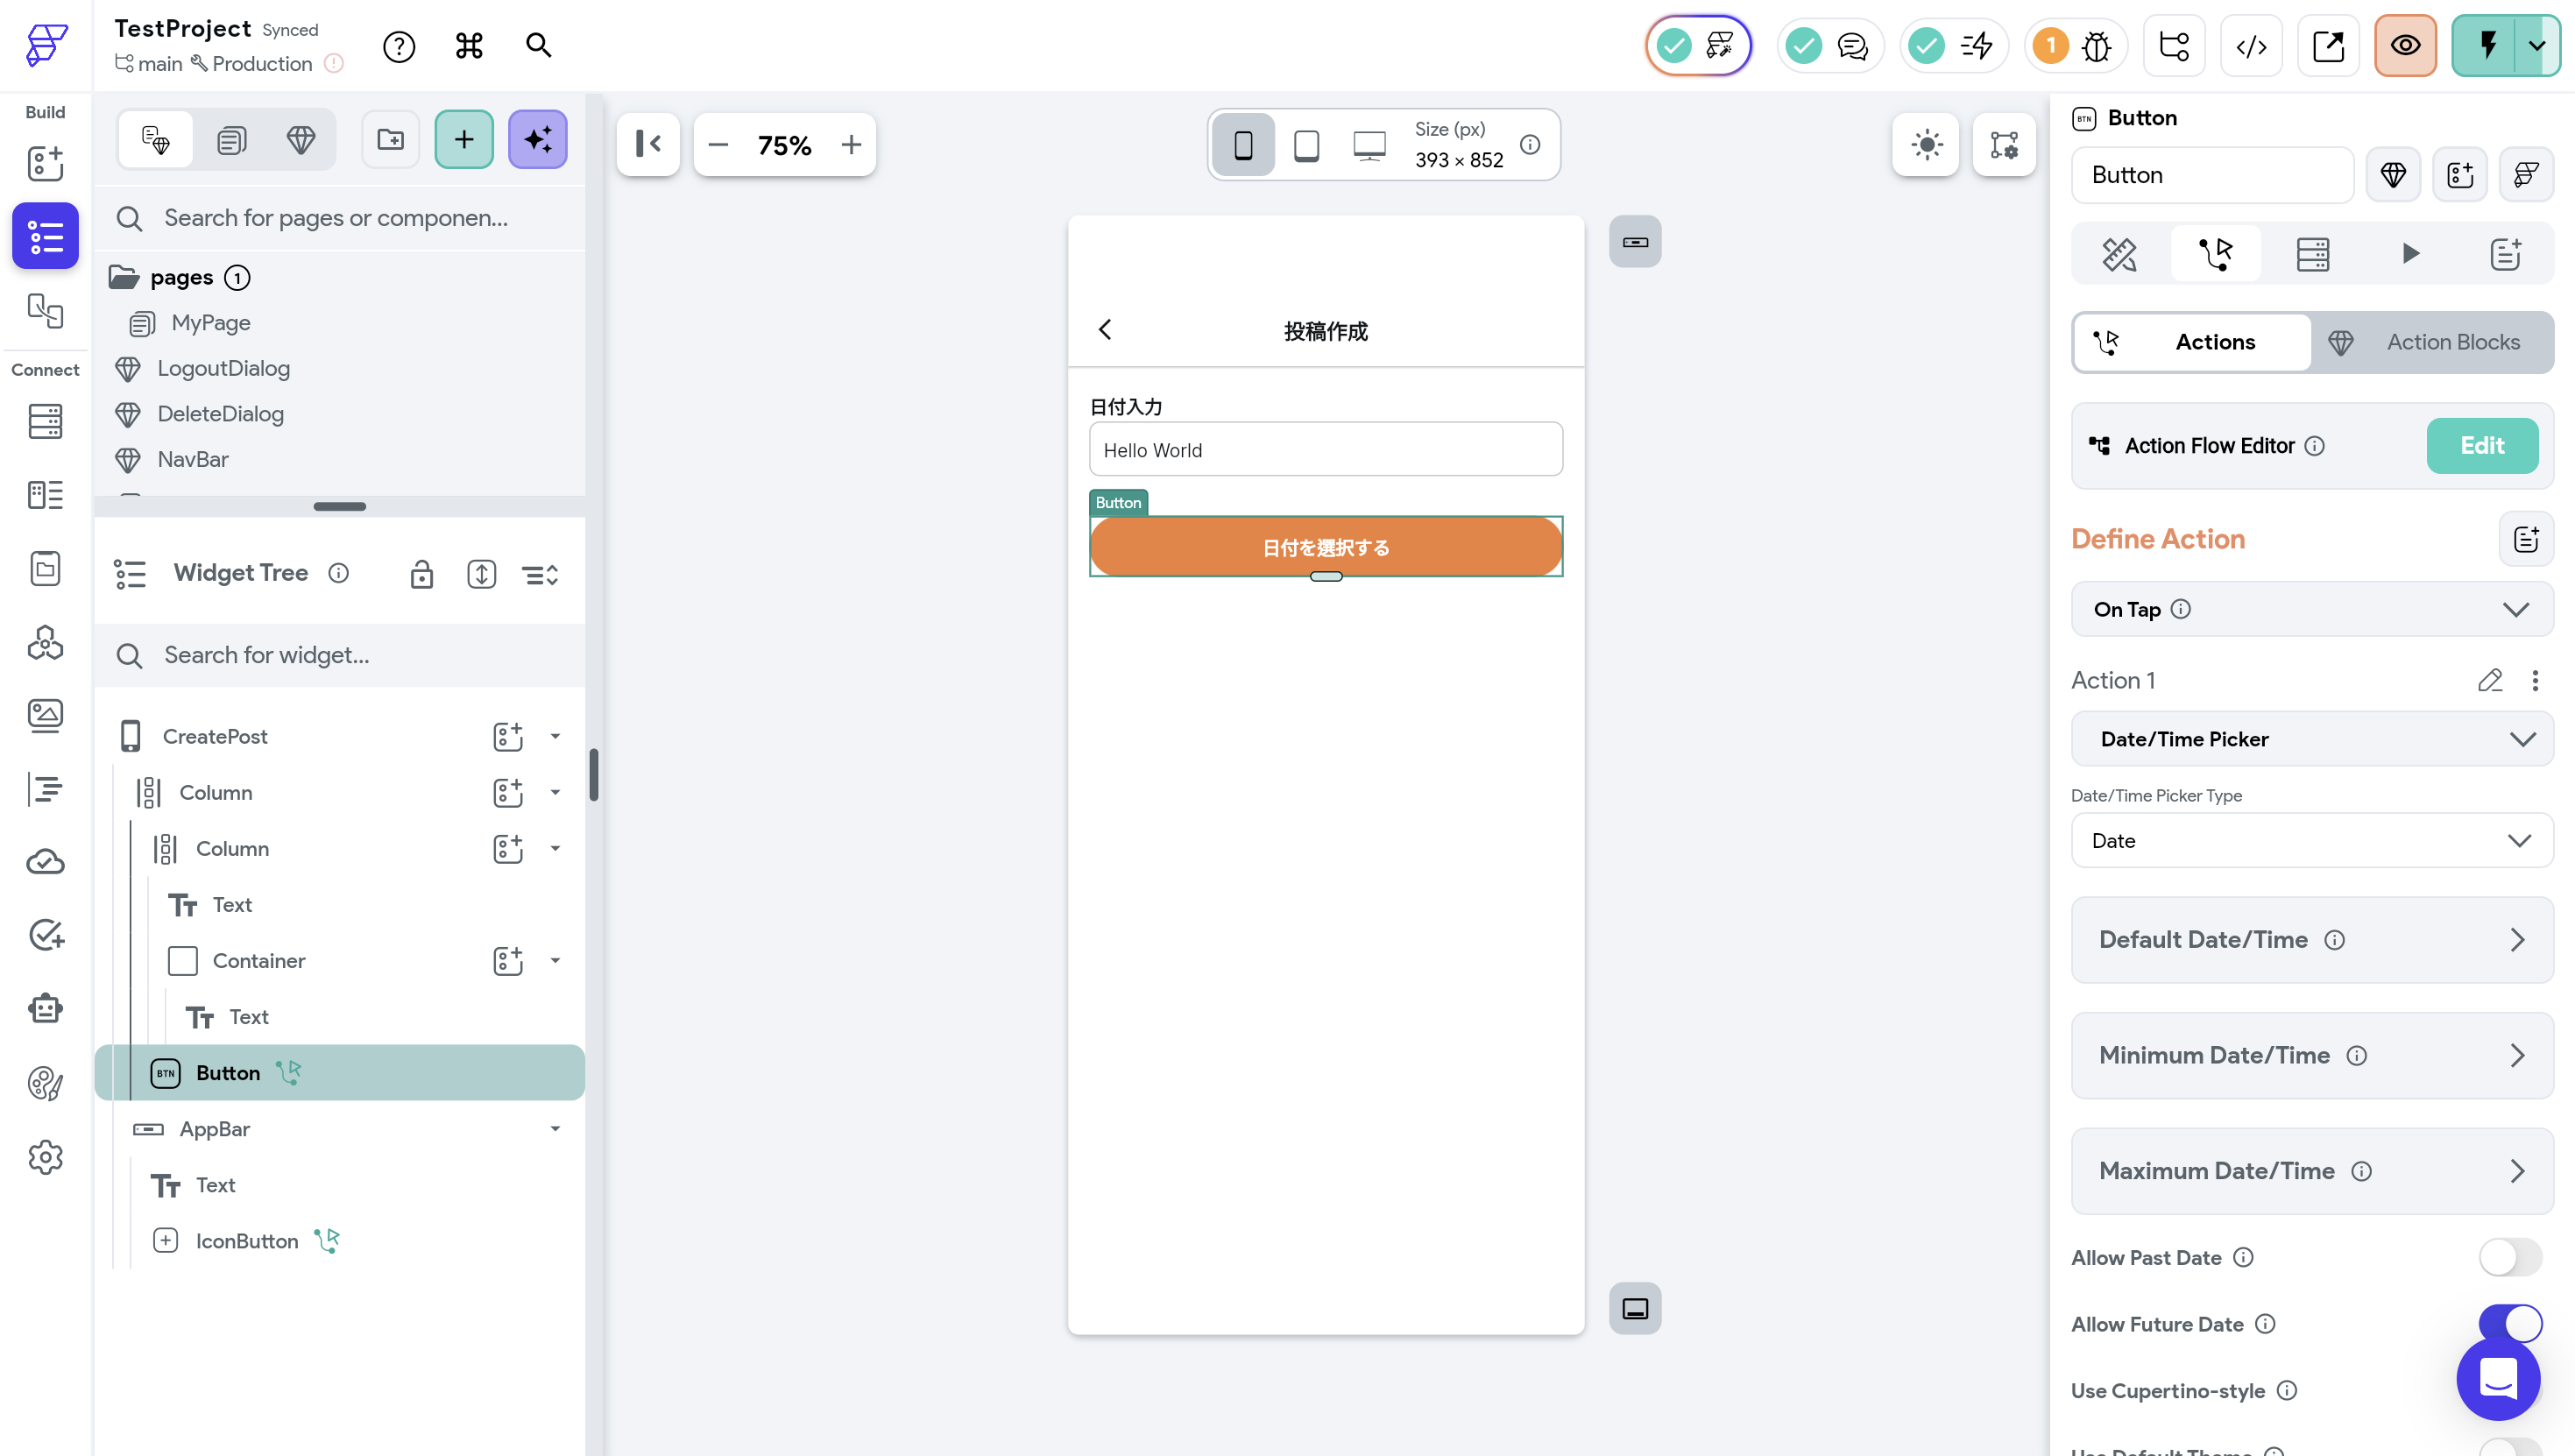Screen dimensions: 2575x1456
Task: Click the Storyboard icon in the left sidebar
Action: coord(45,310)
